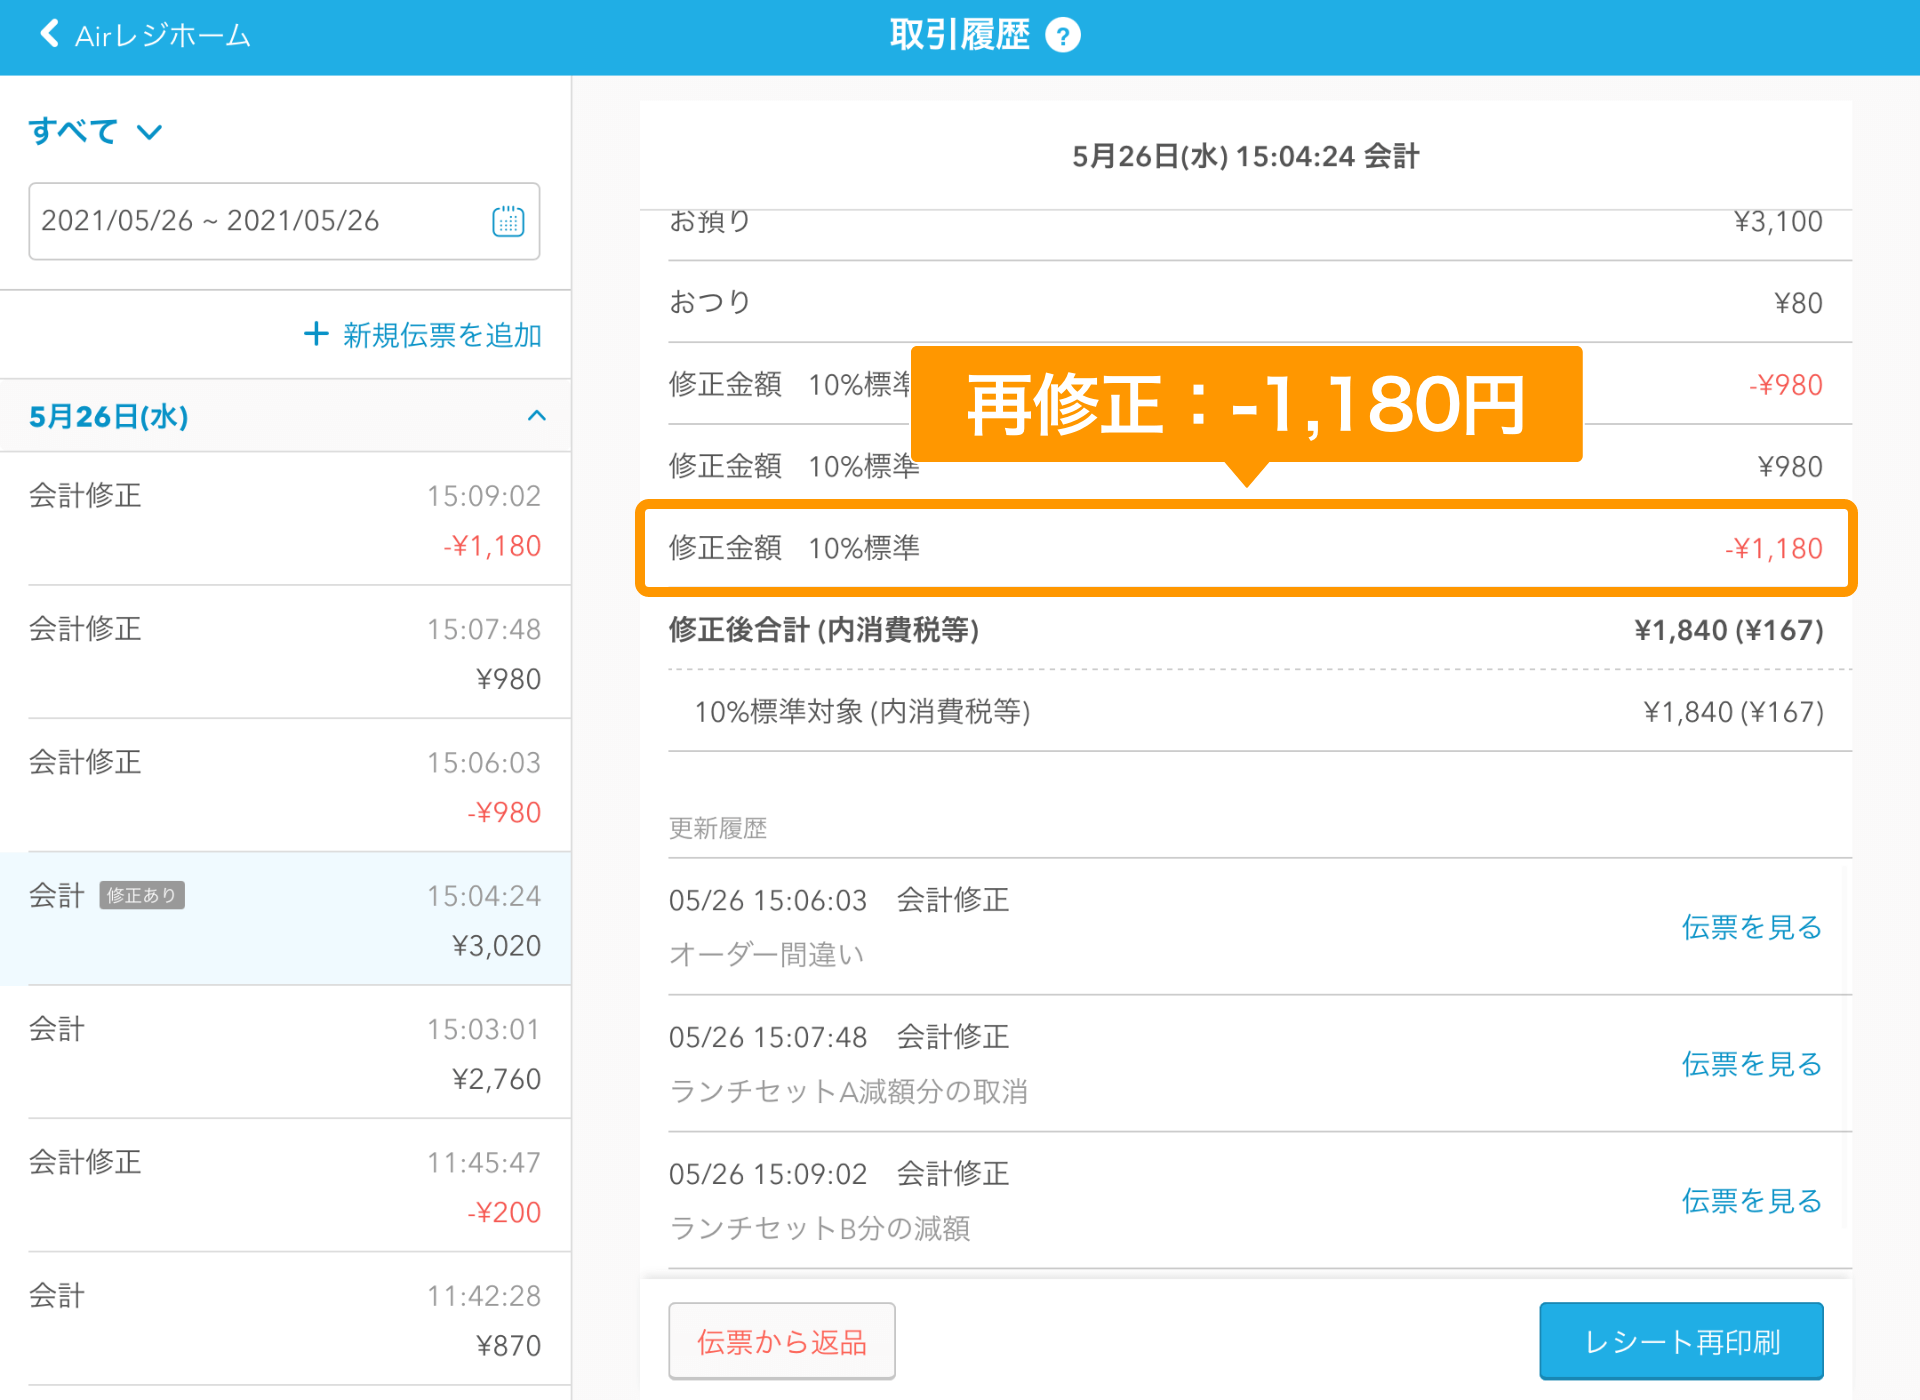View slip for 15:09:02 会計修正
This screenshot has height=1400, width=1920.
click(1751, 1201)
